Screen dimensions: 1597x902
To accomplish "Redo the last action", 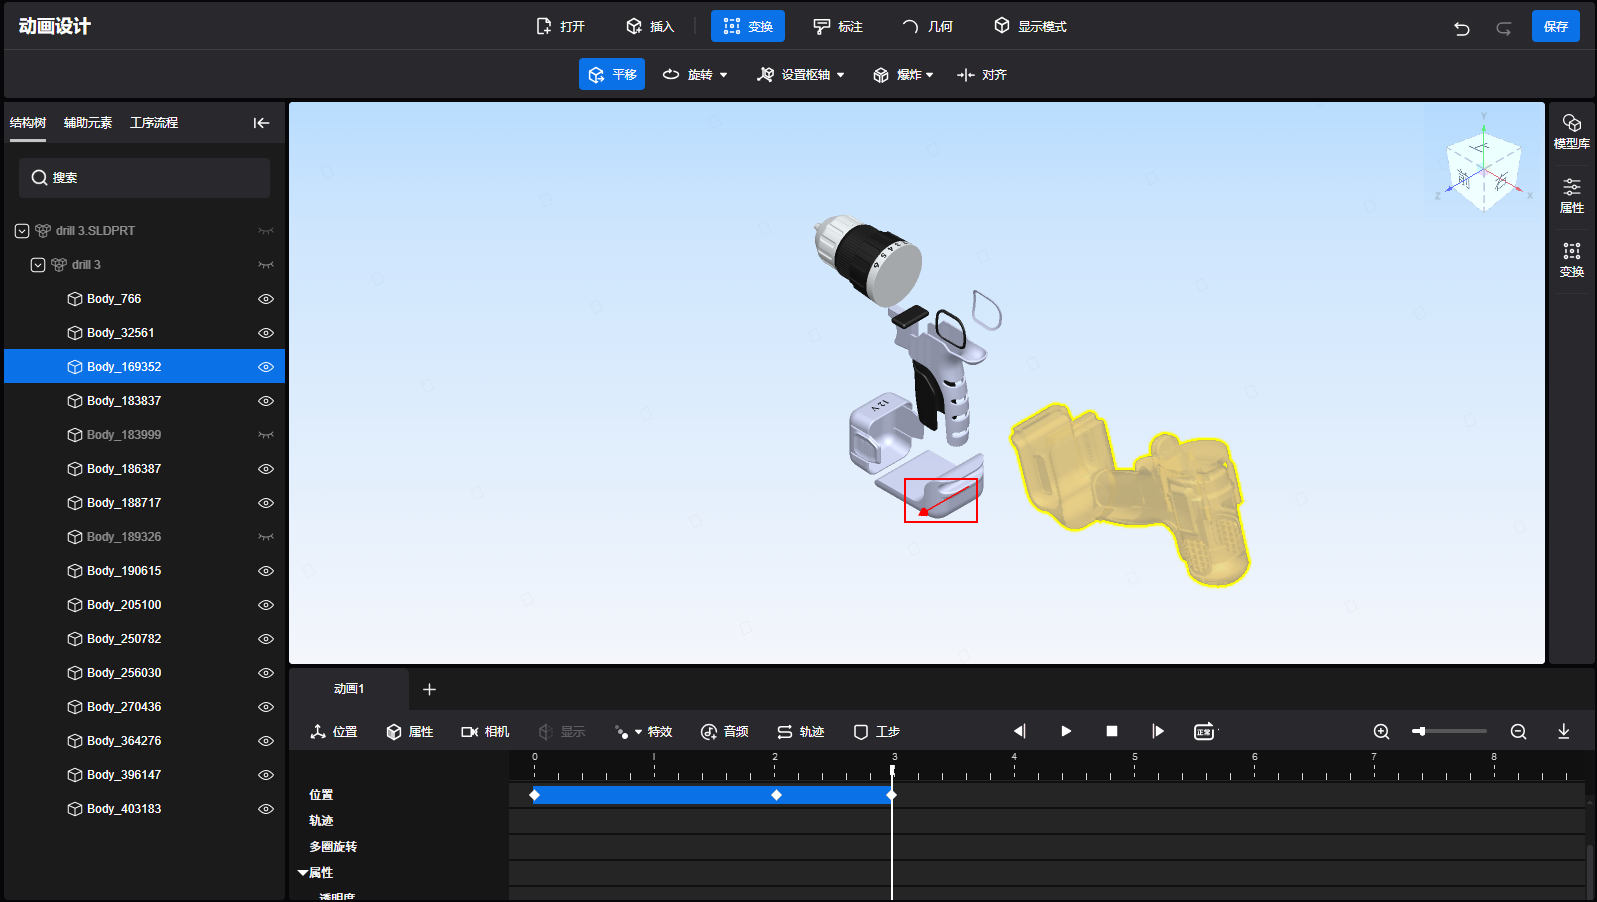I will [1503, 28].
